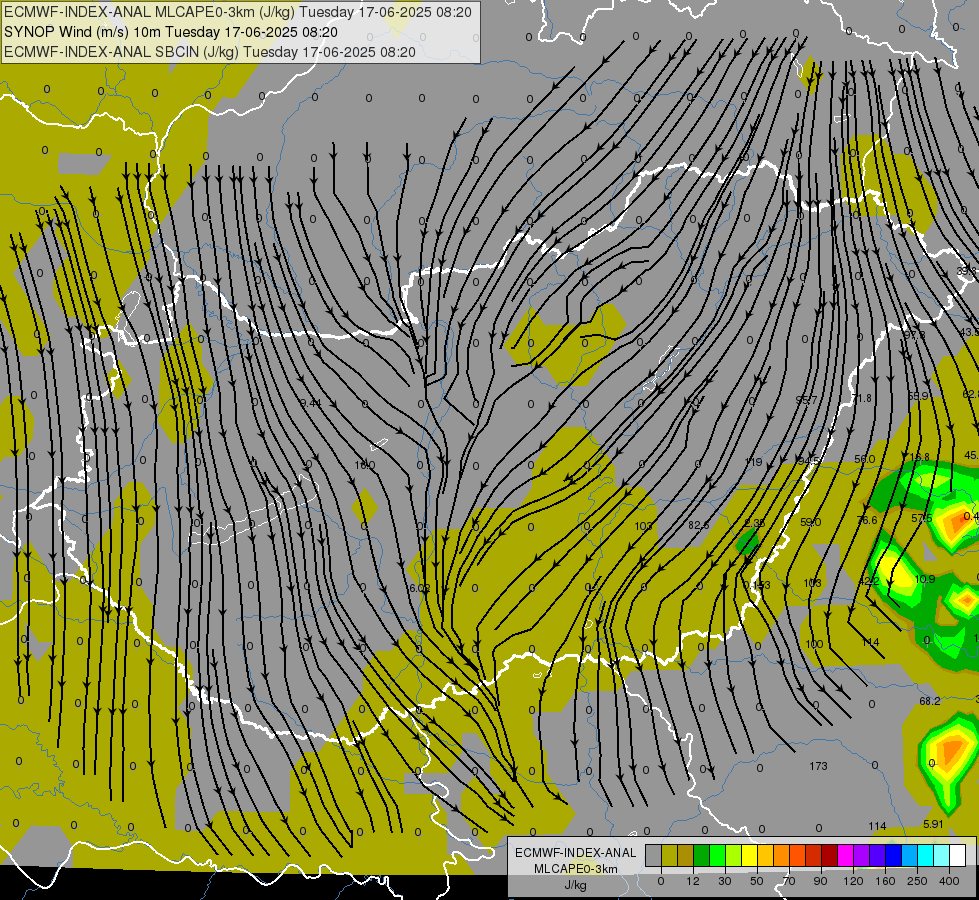The height and width of the screenshot is (900, 979).
Task: Click the map value 68.2
Action: (x=930, y=701)
